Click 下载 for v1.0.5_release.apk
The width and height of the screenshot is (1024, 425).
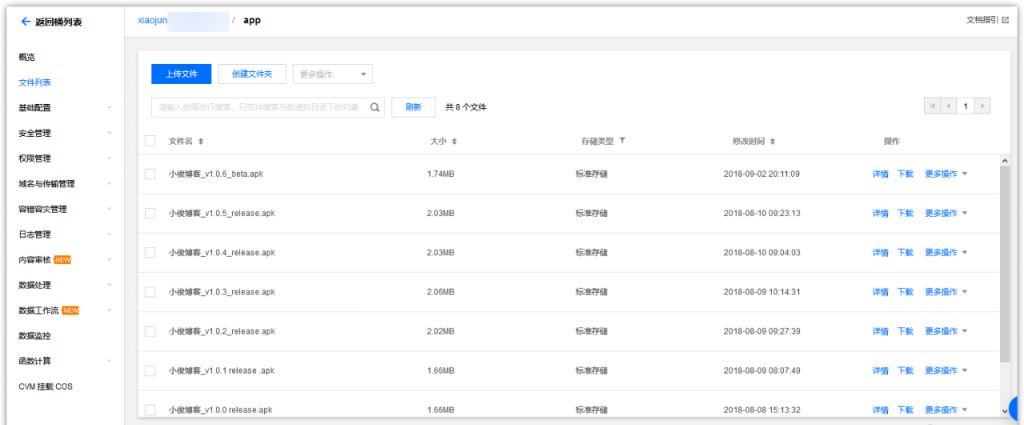[x=905, y=213]
